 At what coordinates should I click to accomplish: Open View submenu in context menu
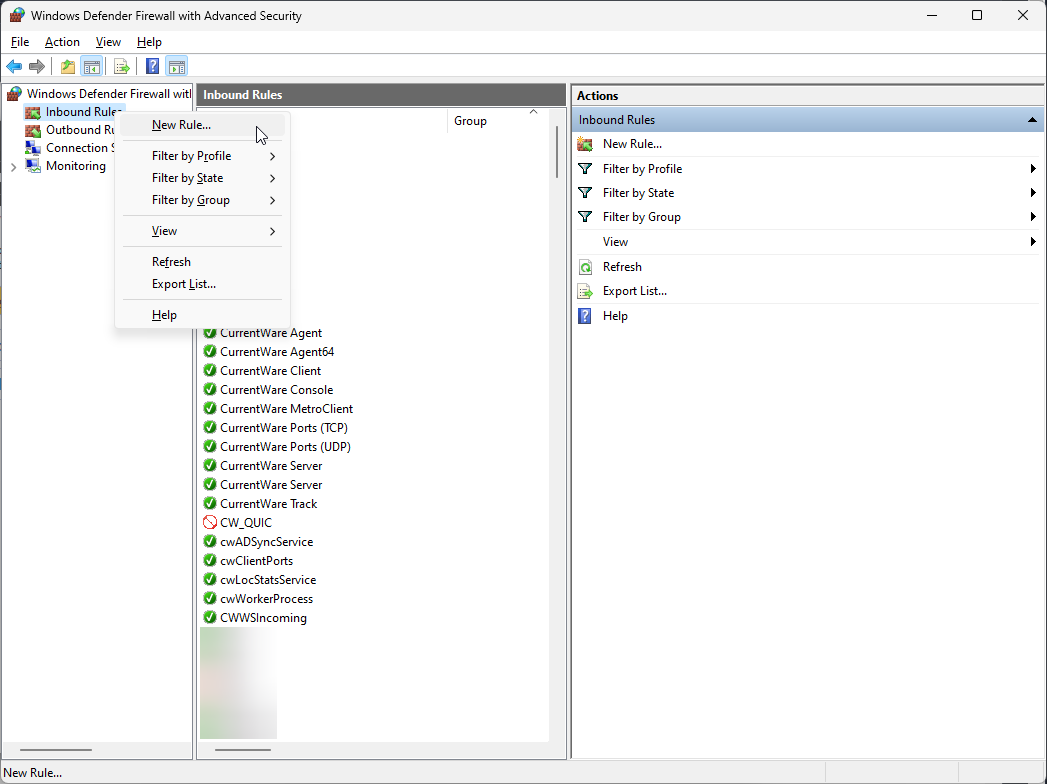(203, 231)
